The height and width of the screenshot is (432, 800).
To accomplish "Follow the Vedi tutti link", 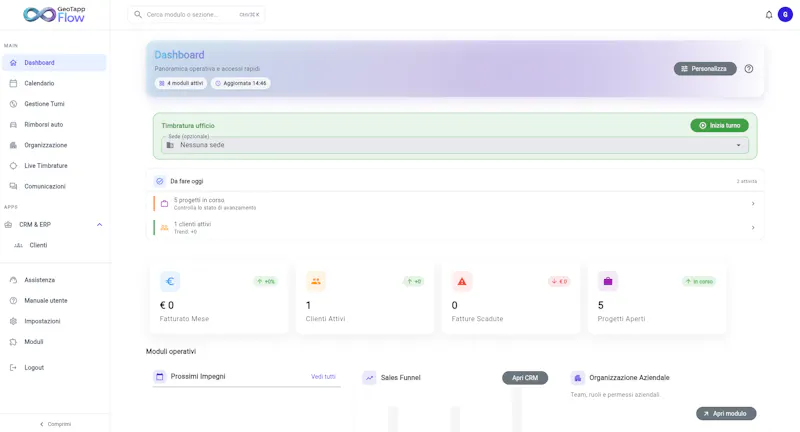I will click(x=323, y=377).
